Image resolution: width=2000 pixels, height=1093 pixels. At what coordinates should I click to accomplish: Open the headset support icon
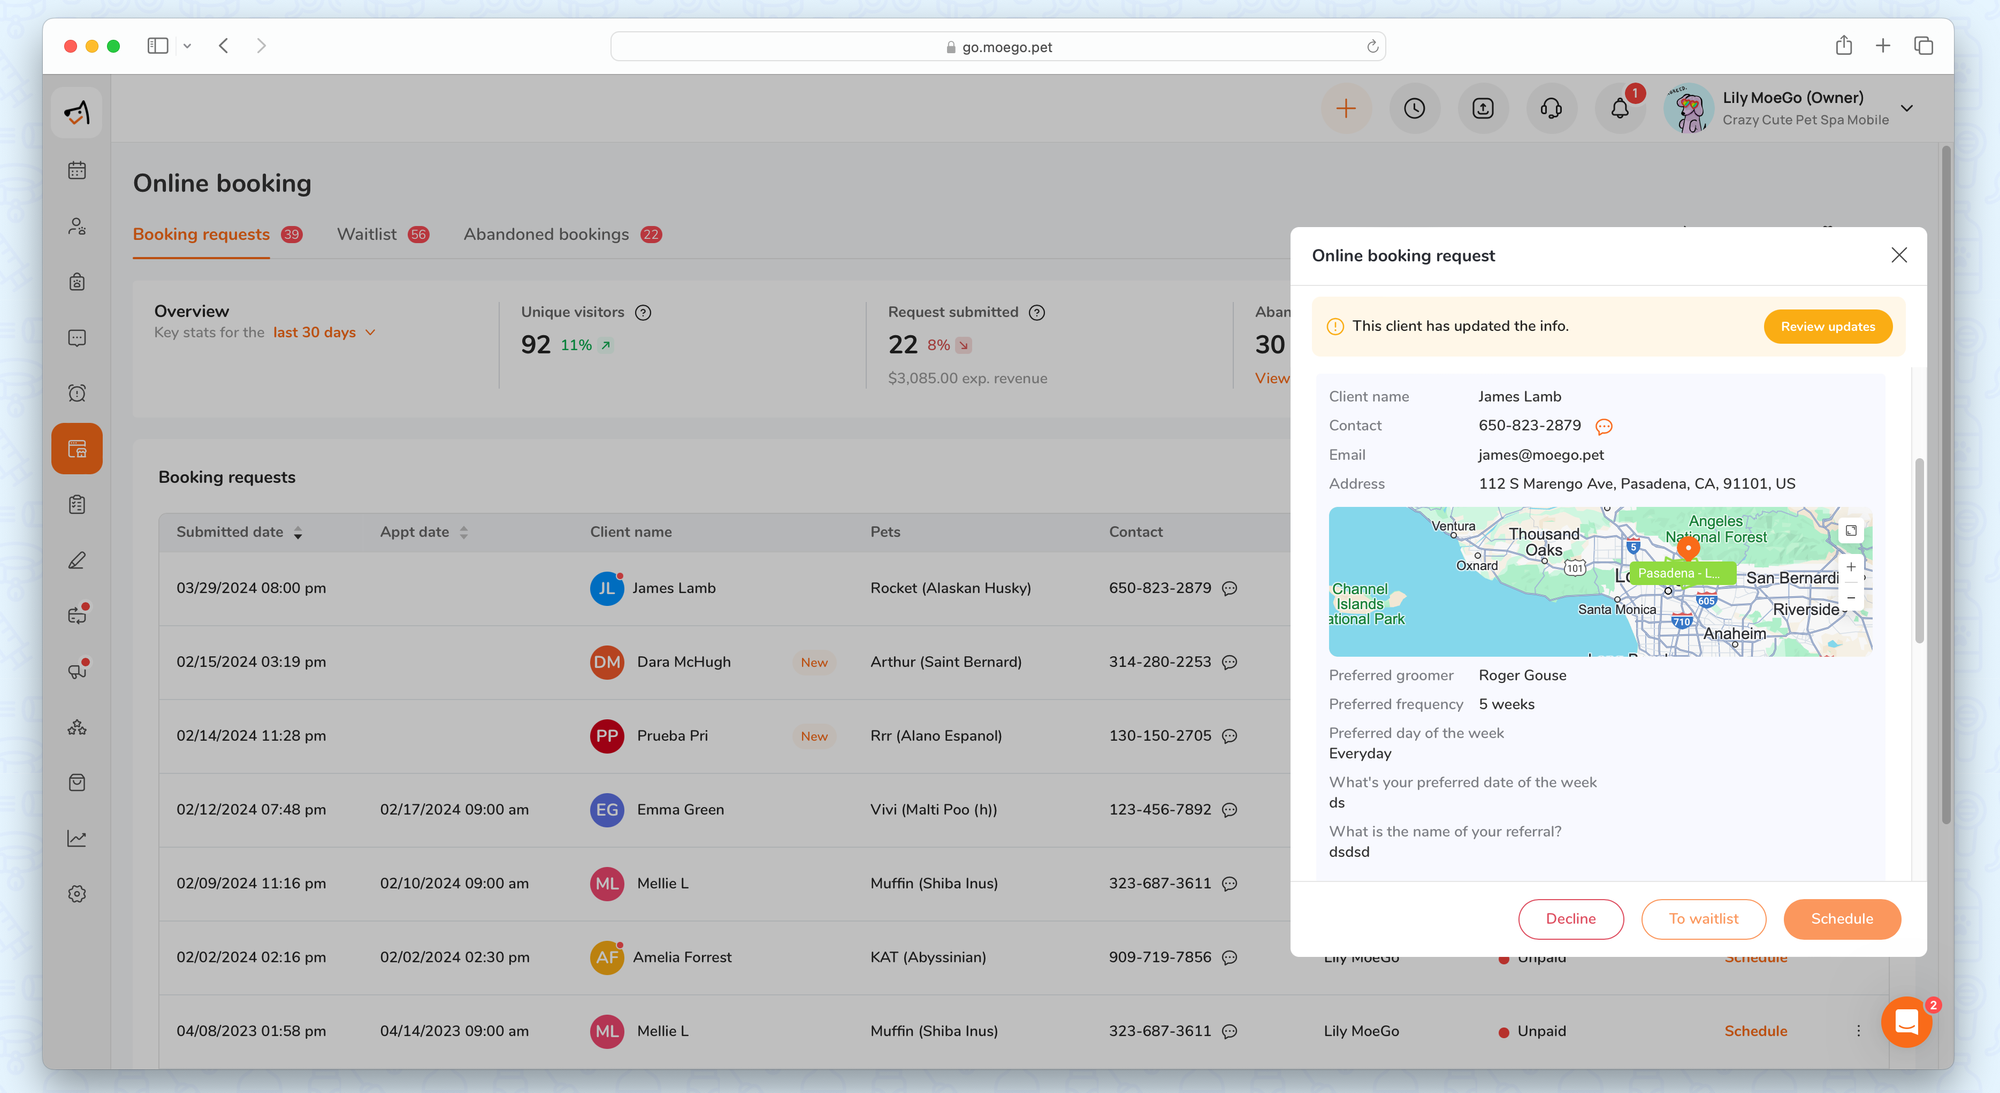click(x=1551, y=109)
